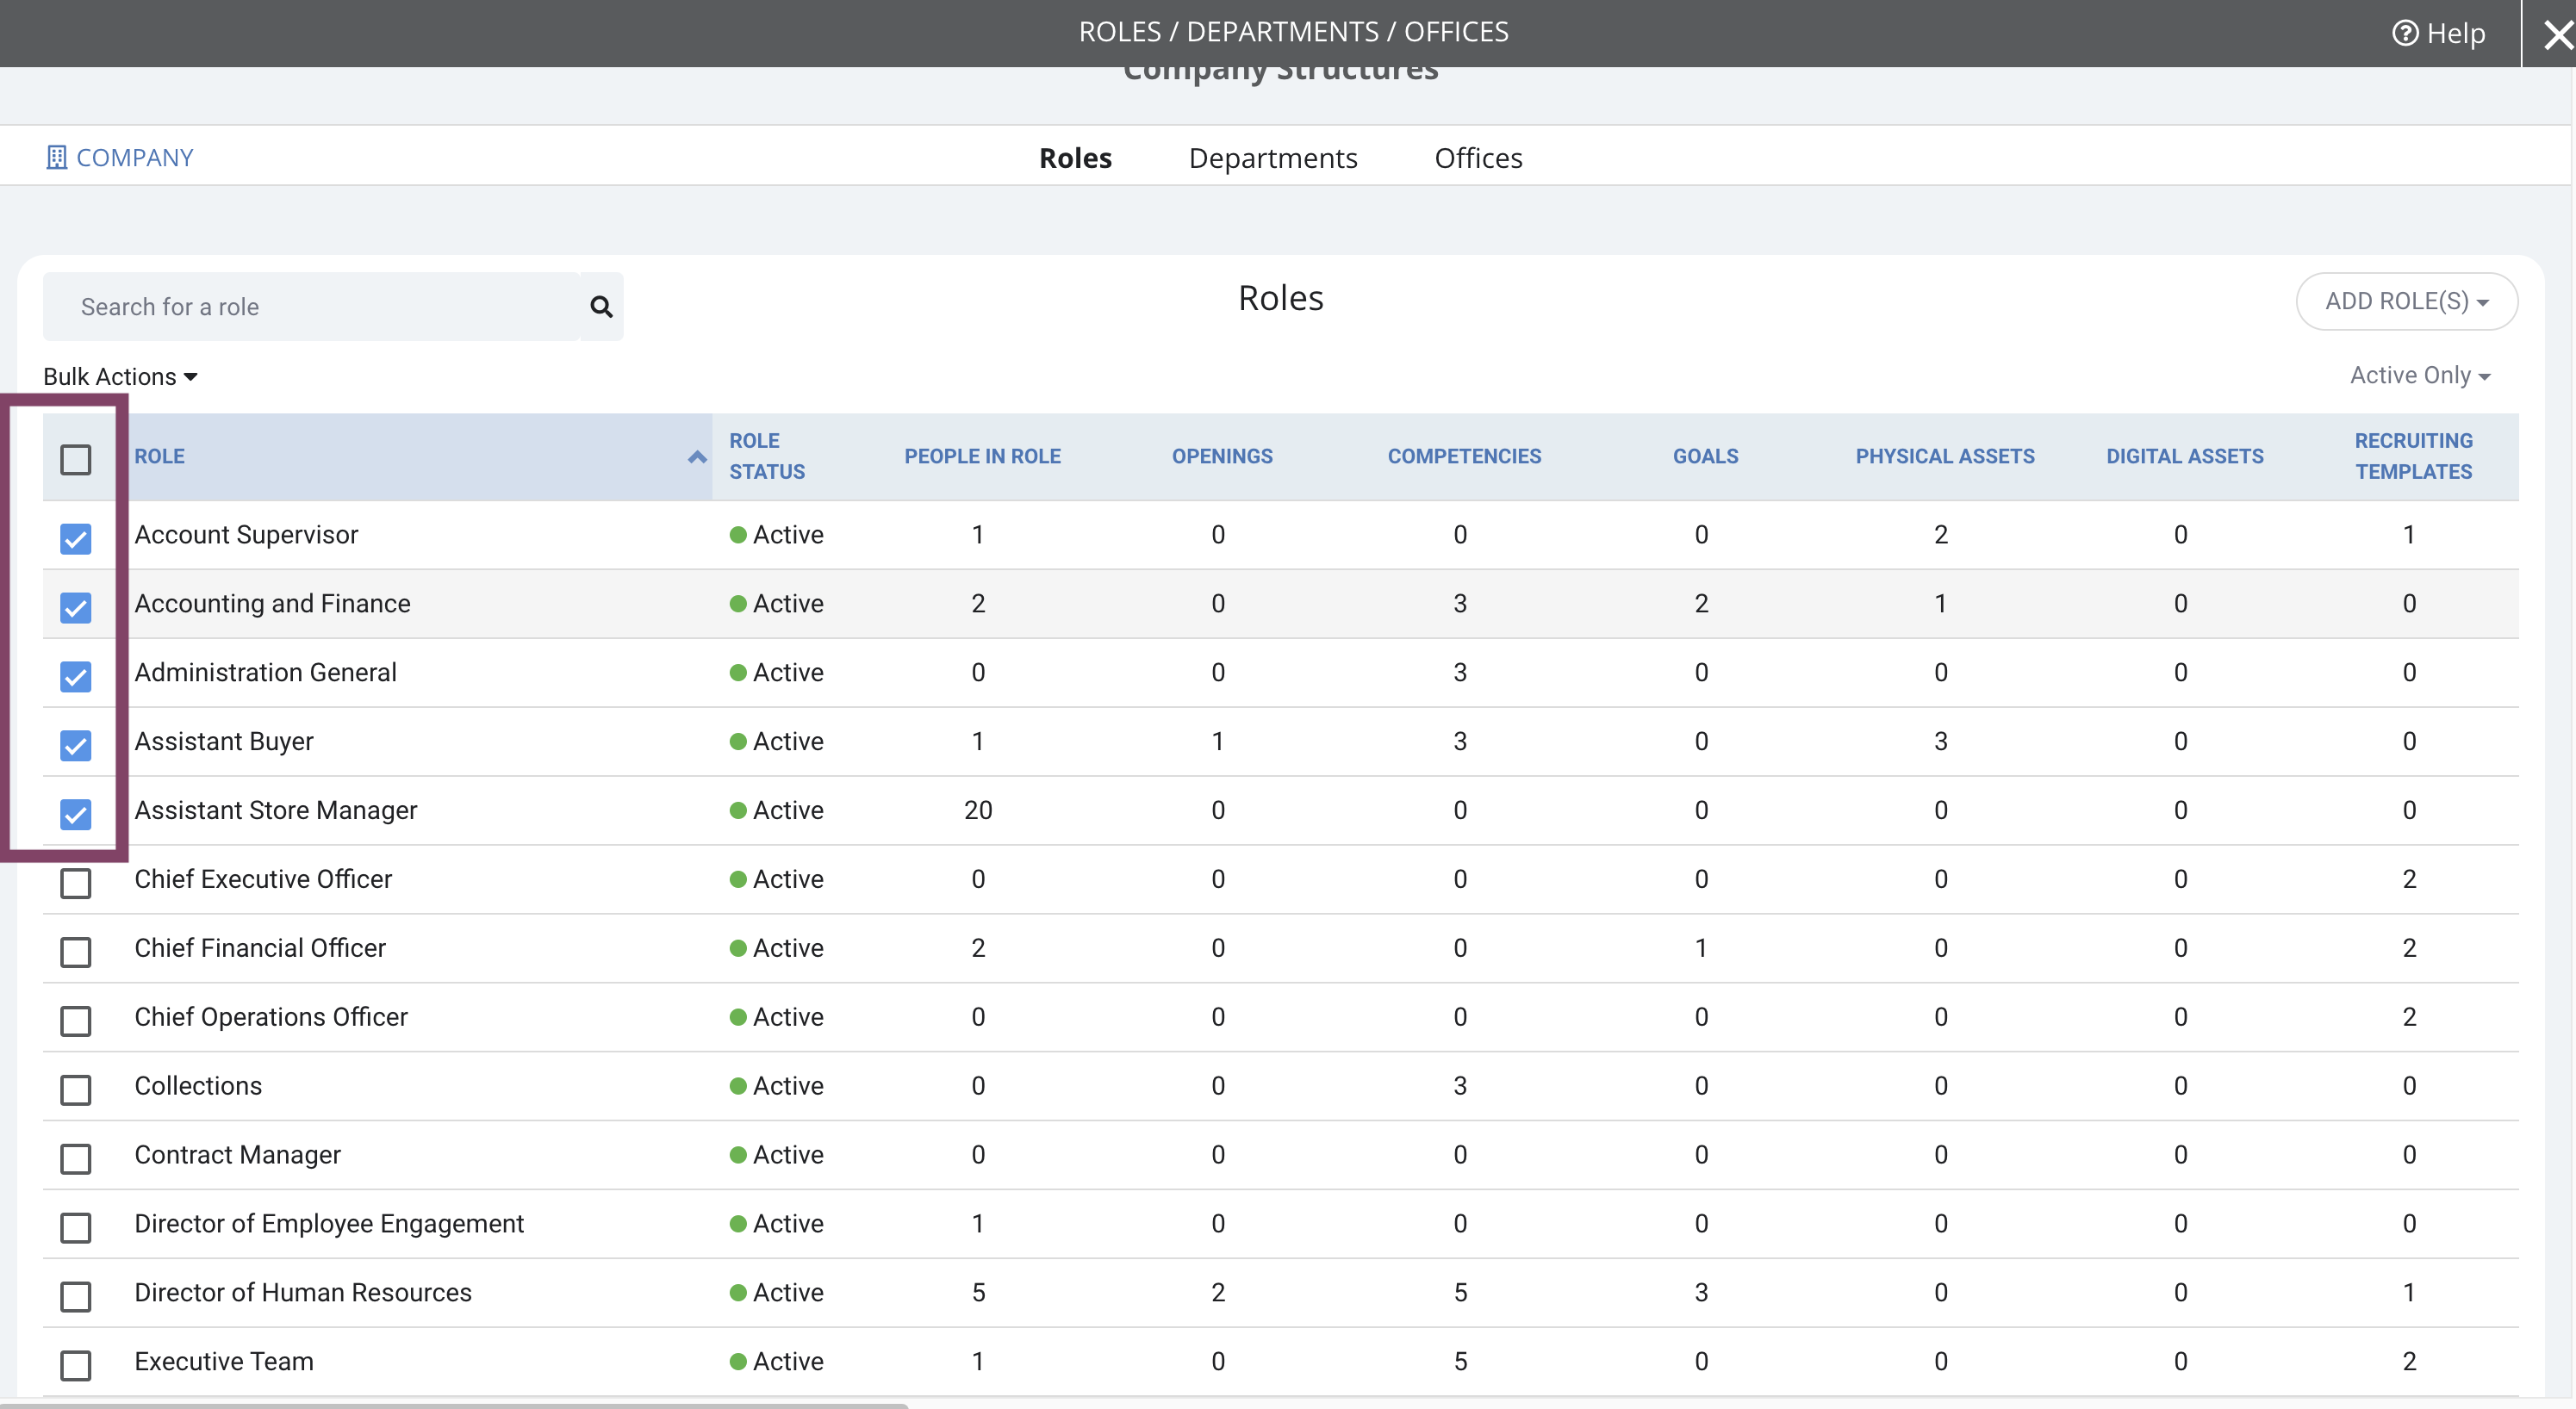Open the Account Supervisor role

click(246, 534)
